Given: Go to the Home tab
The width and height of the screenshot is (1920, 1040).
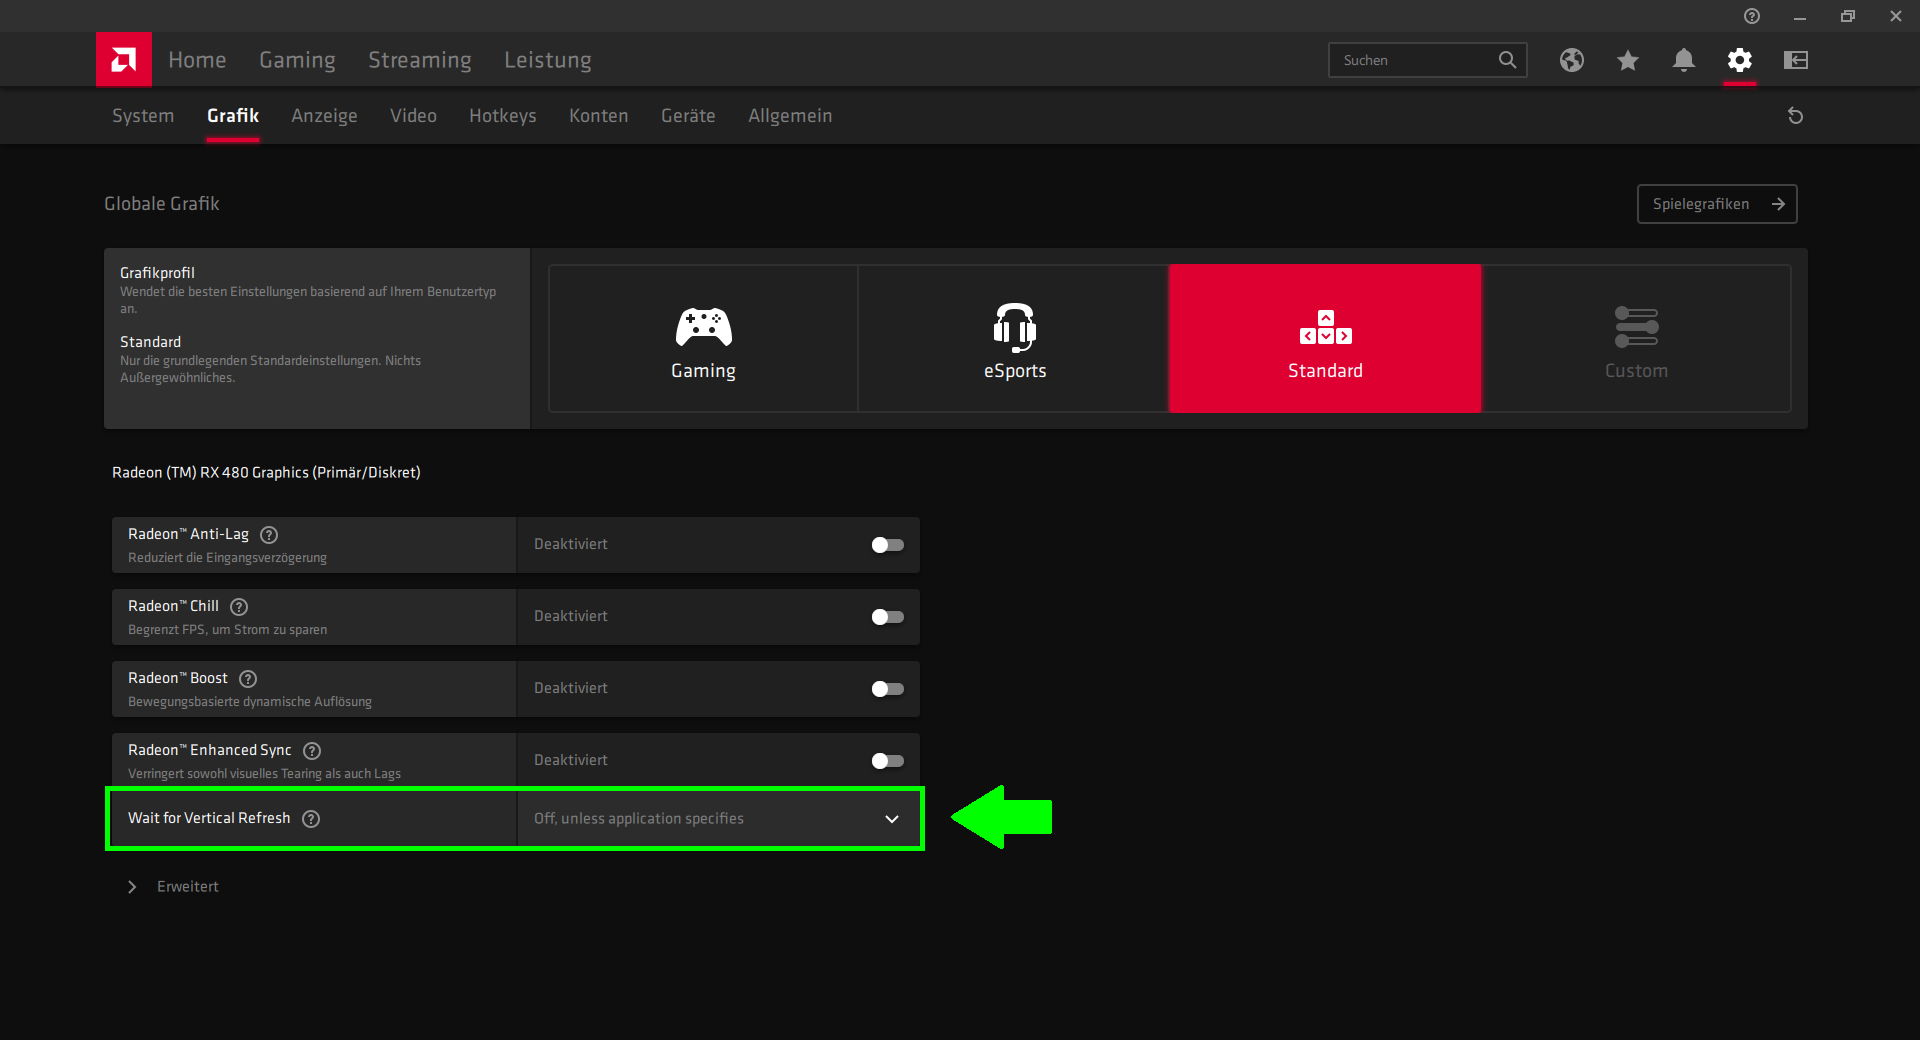Looking at the screenshot, I should click(x=197, y=60).
